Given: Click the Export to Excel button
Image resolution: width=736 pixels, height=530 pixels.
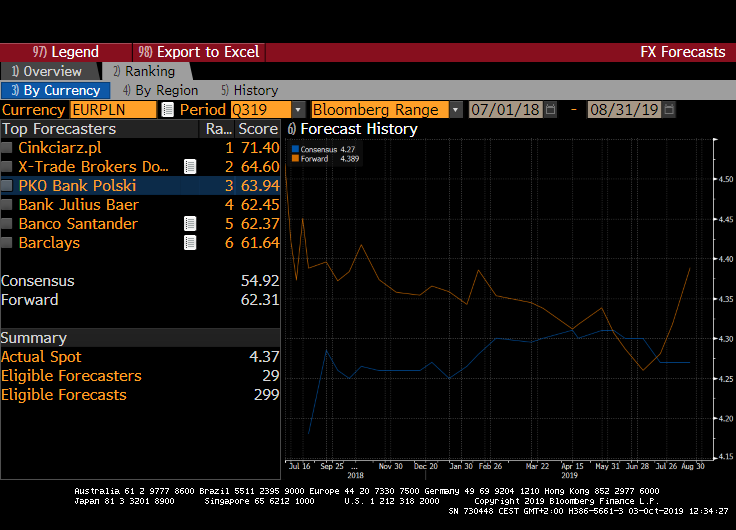Looking at the screenshot, I should point(198,52).
